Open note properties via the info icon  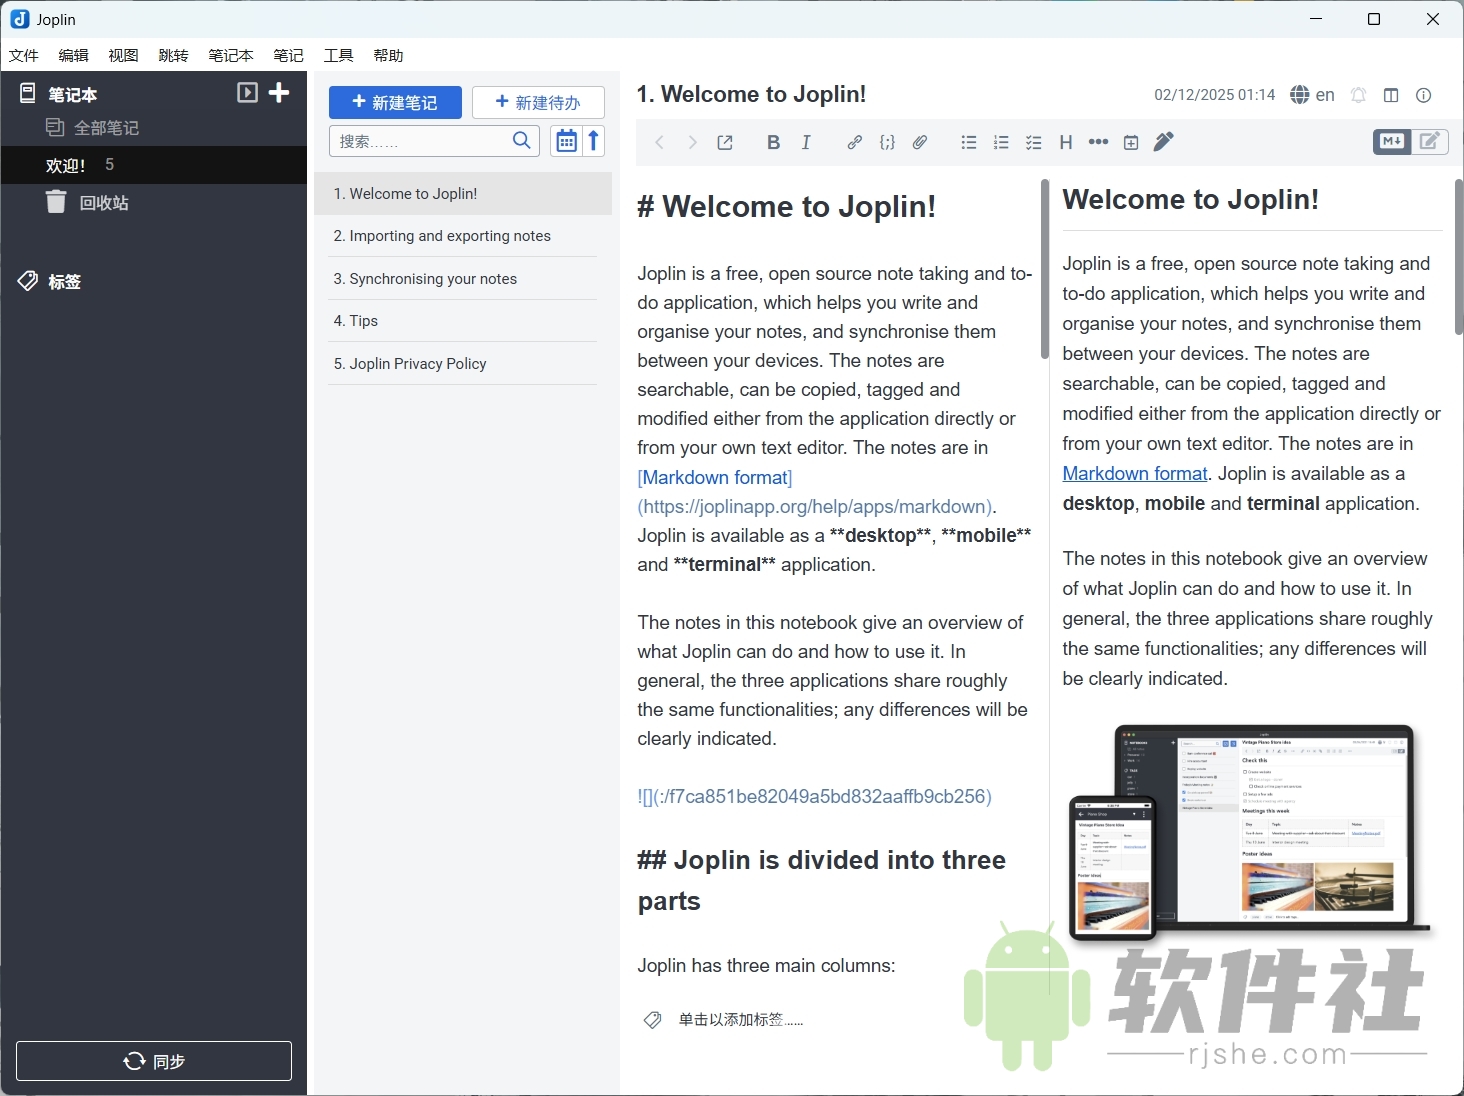pos(1423,95)
